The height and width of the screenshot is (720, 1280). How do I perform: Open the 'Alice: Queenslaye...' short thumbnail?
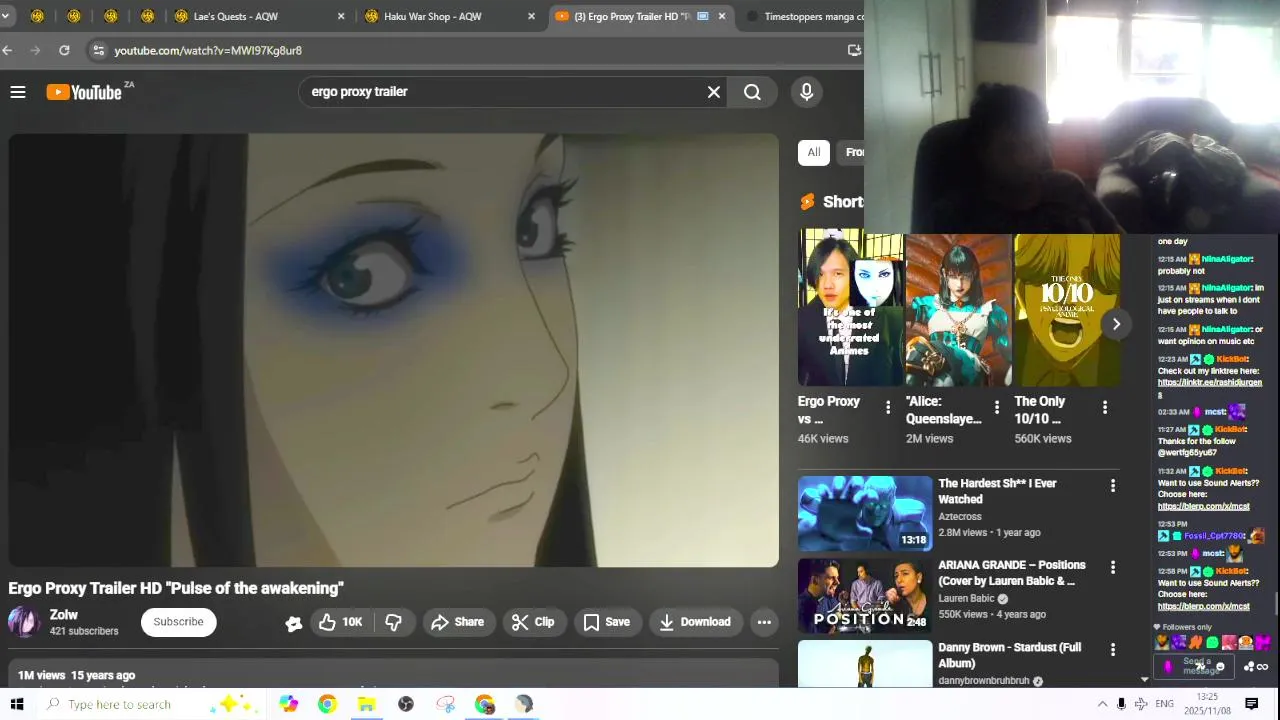point(958,310)
